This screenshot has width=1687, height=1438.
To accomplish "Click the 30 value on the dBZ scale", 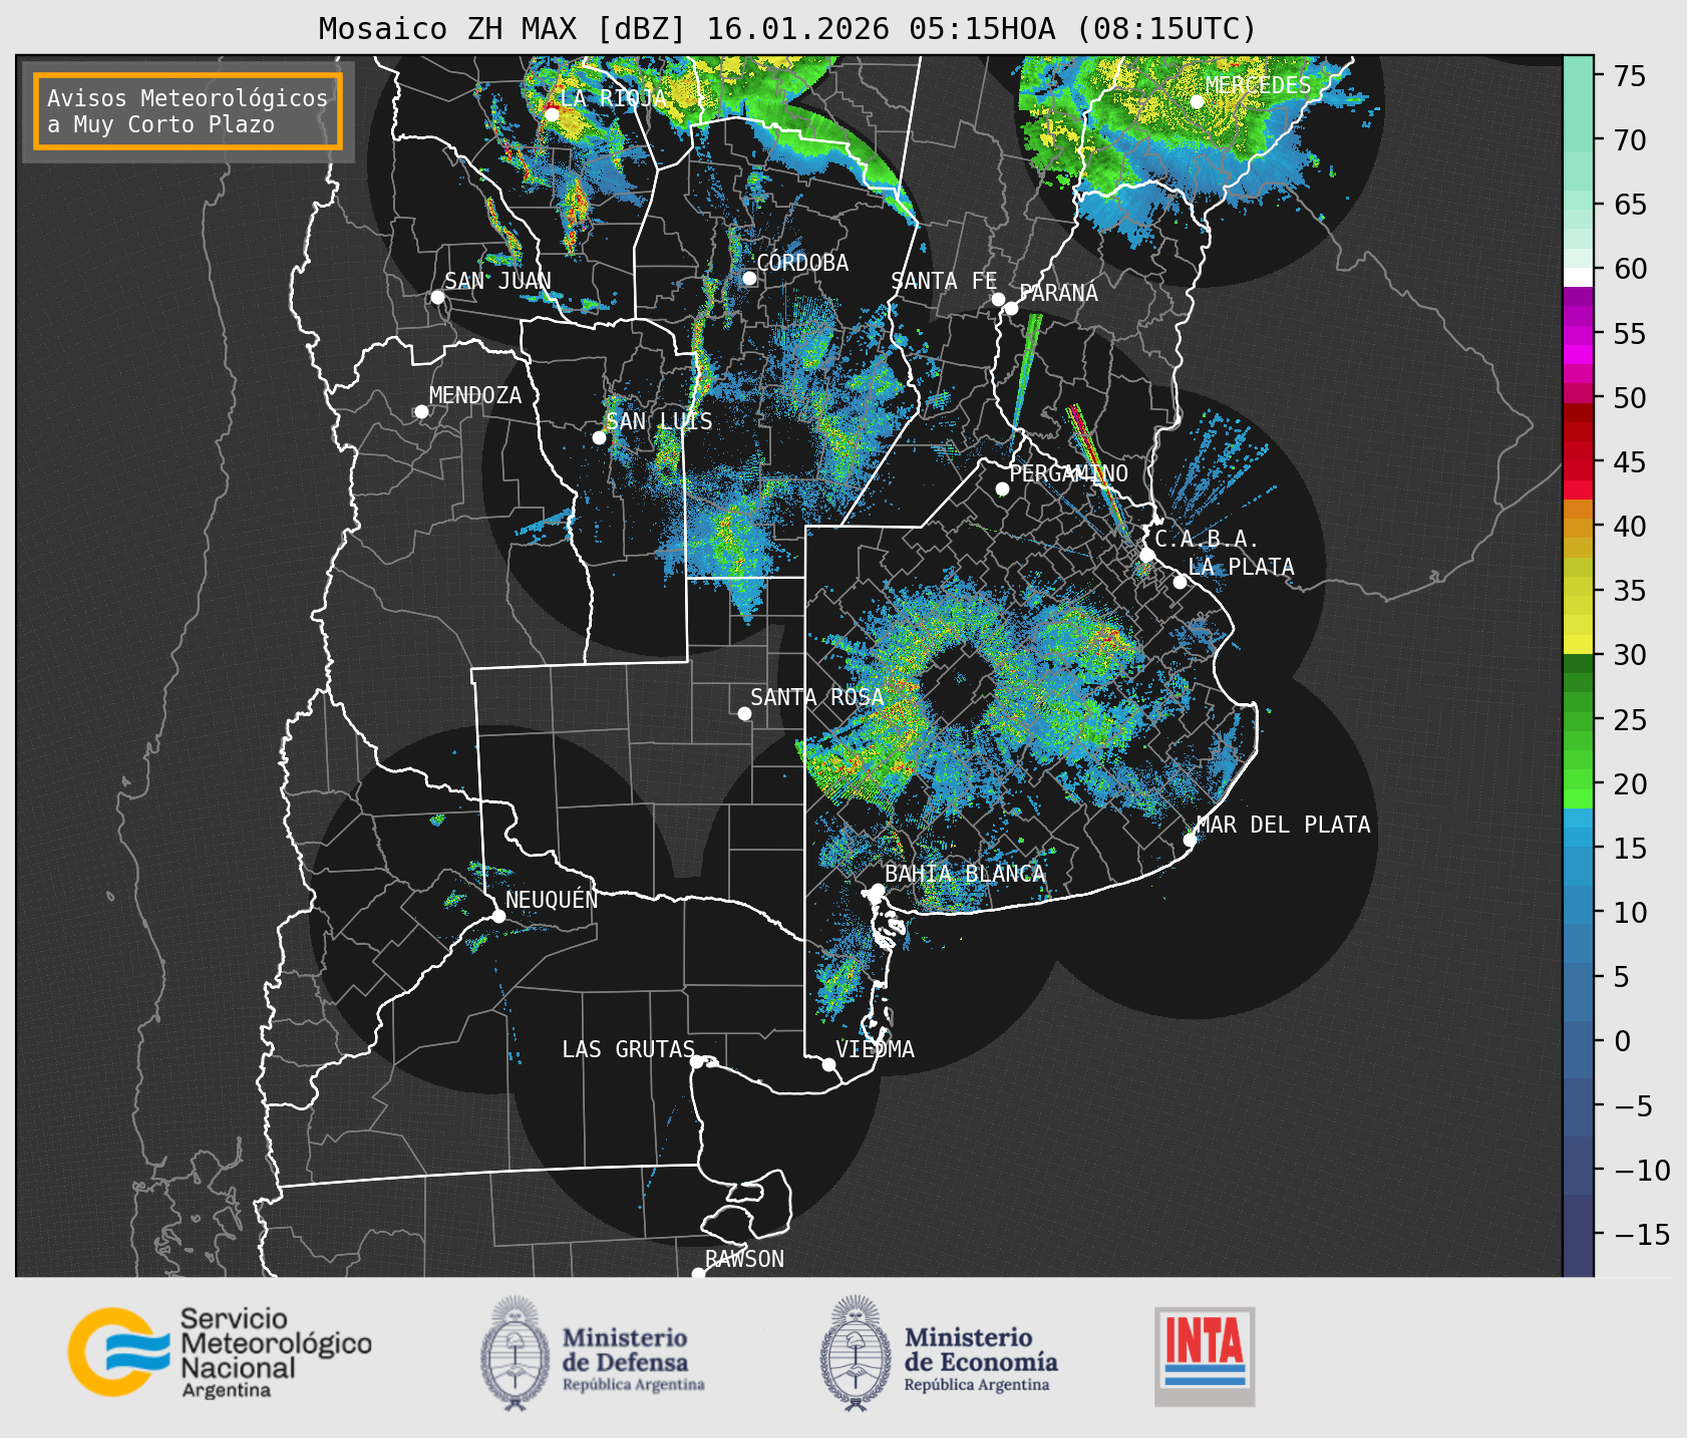I will [1630, 655].
